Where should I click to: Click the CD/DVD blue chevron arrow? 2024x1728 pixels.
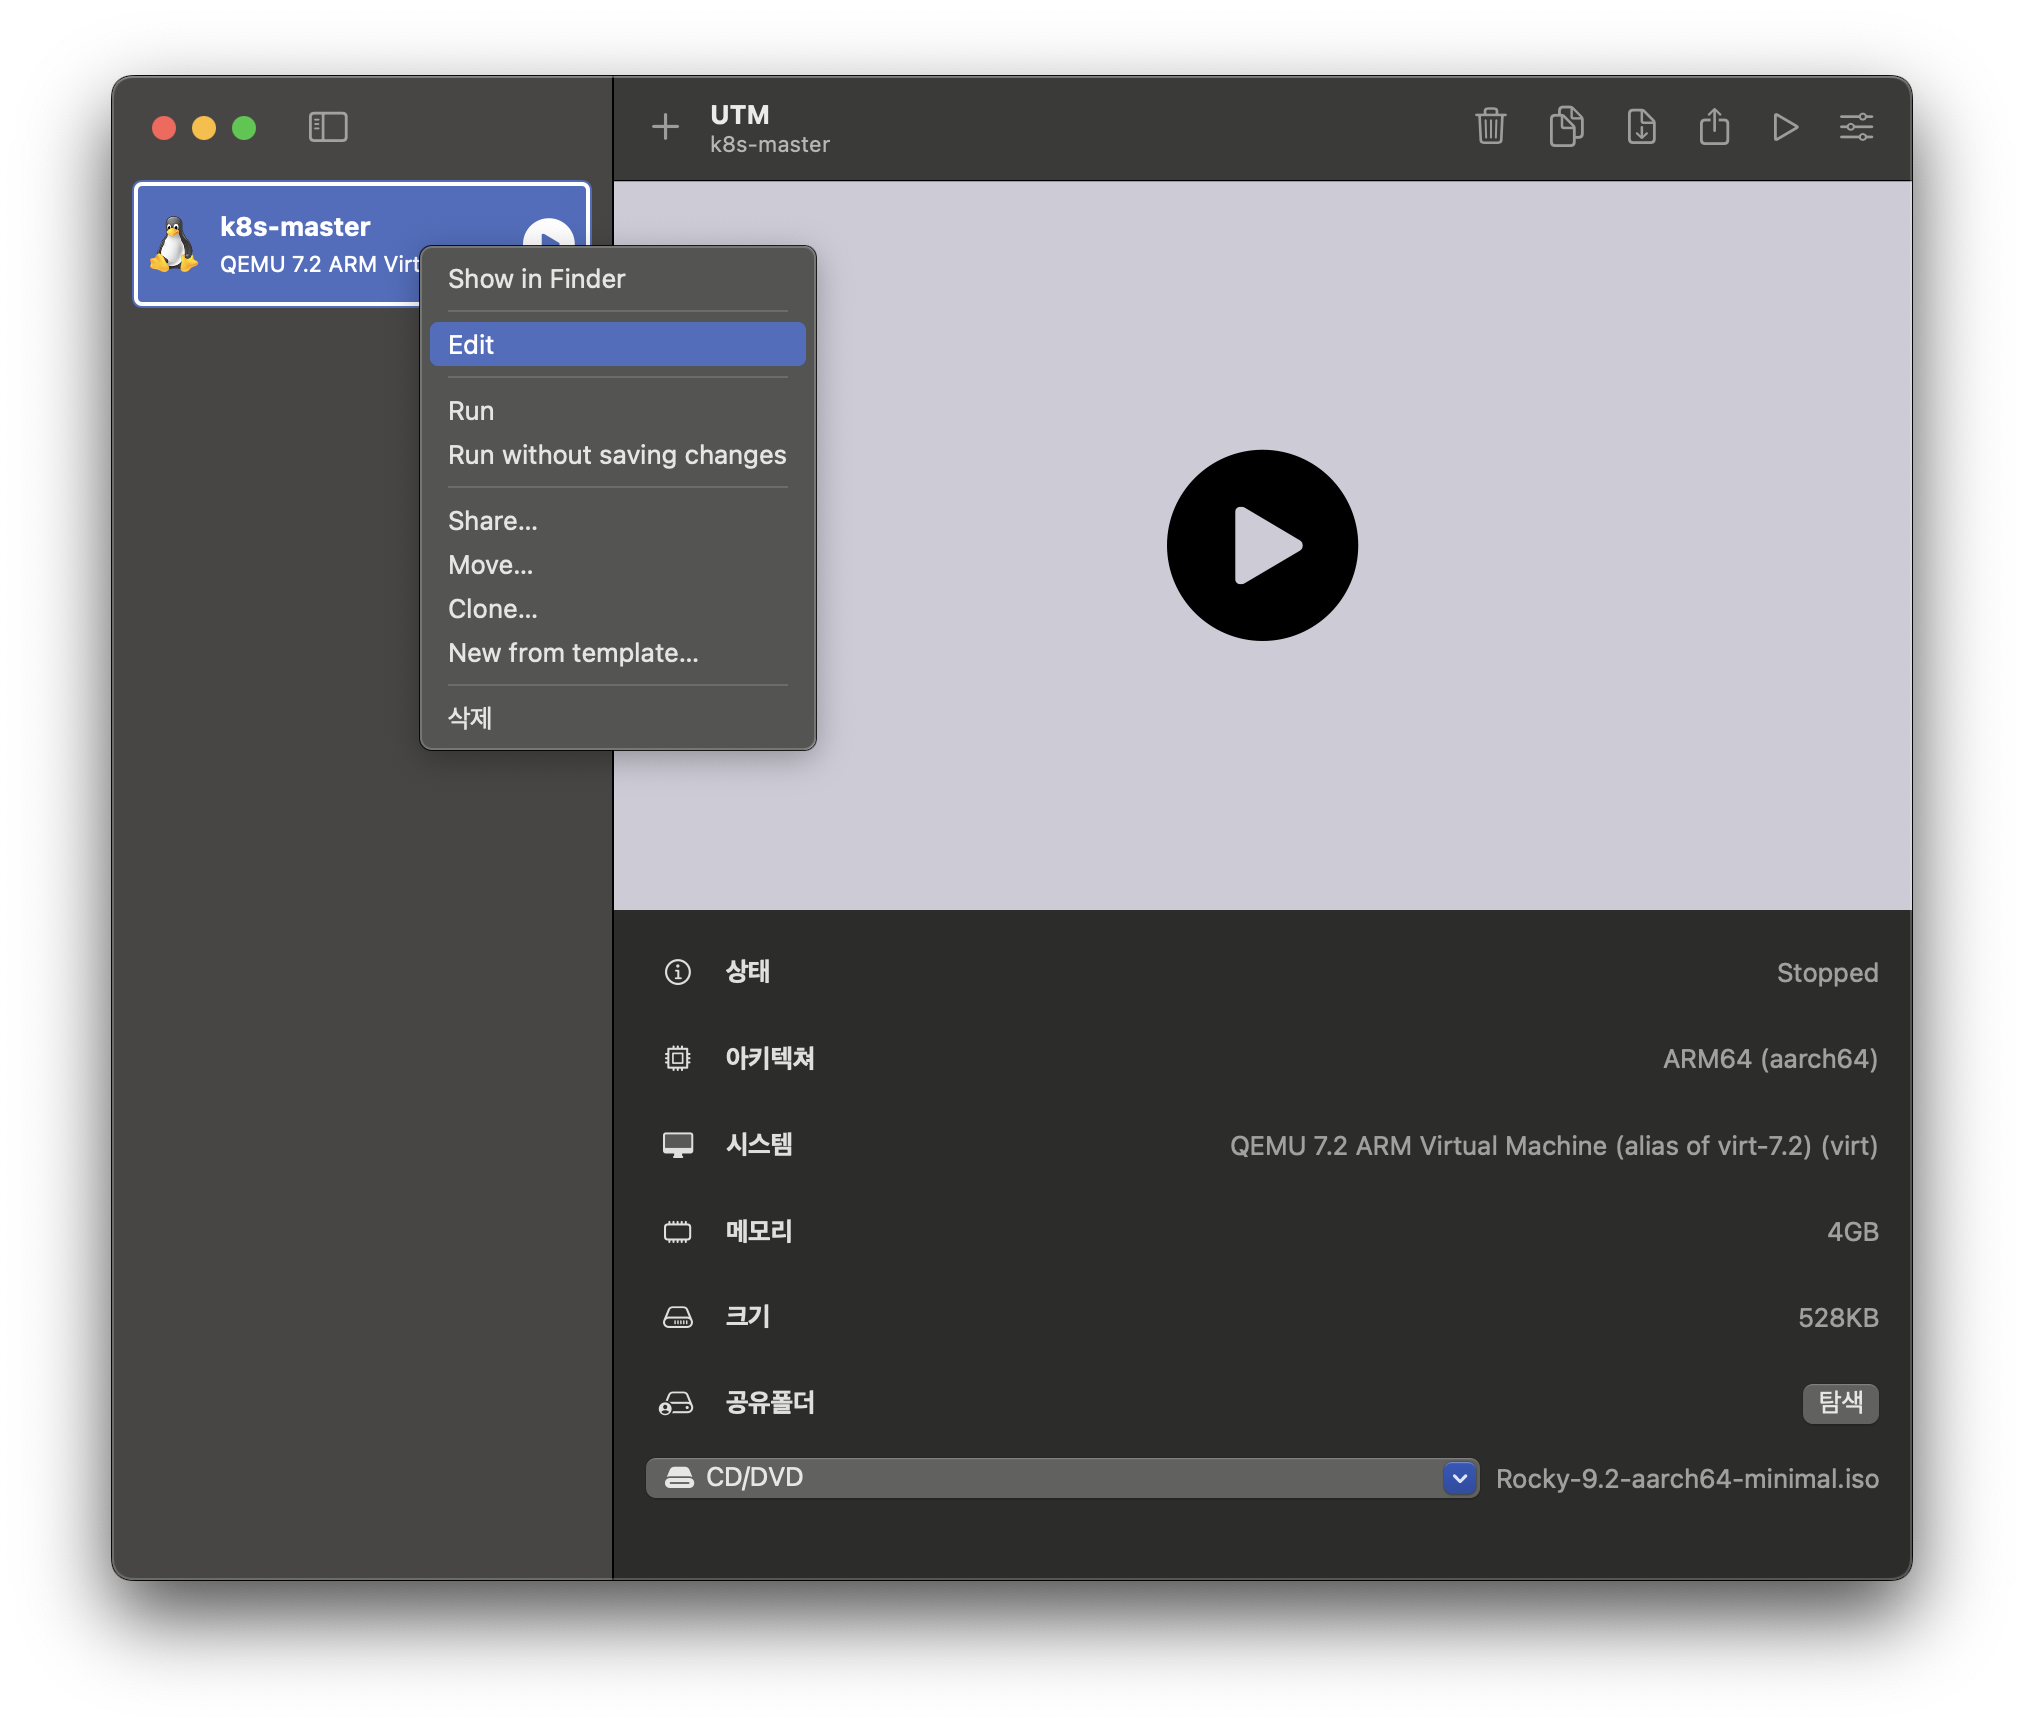pos(1460,1478)
